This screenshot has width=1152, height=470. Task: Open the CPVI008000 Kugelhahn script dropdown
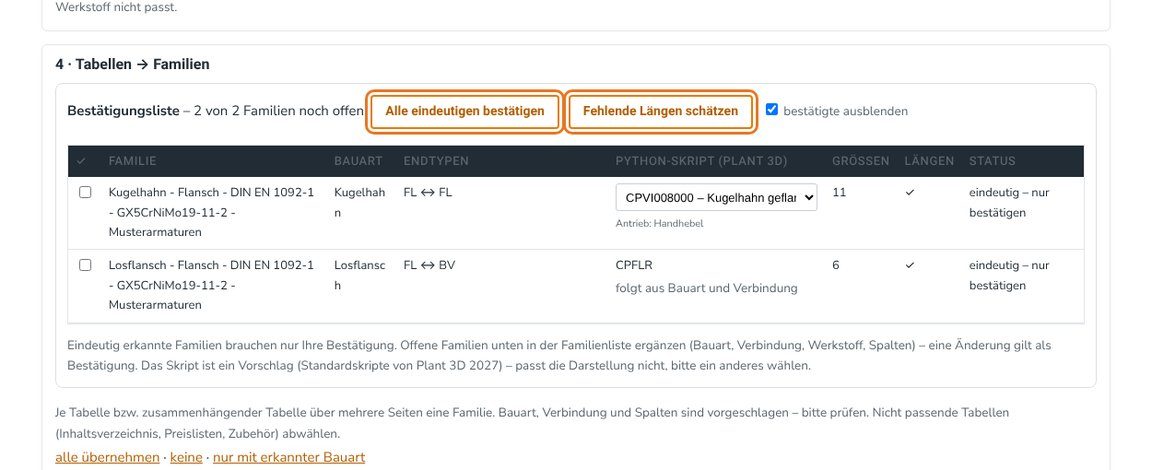(716, 197)
